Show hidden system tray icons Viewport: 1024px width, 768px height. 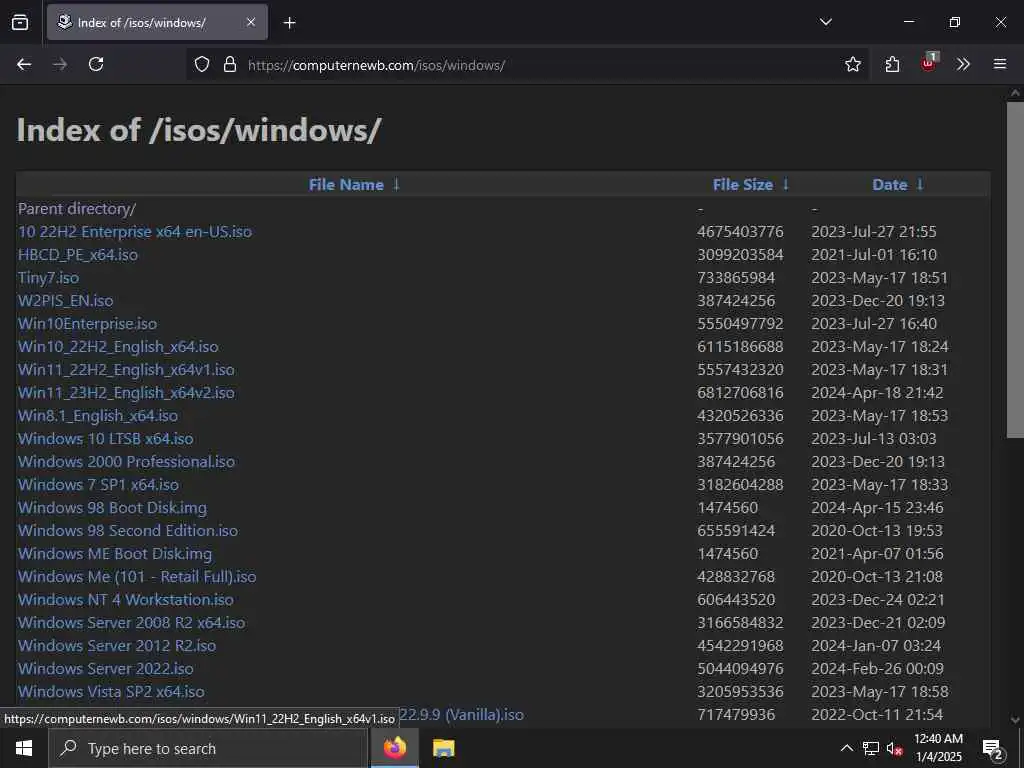(846, 748)
